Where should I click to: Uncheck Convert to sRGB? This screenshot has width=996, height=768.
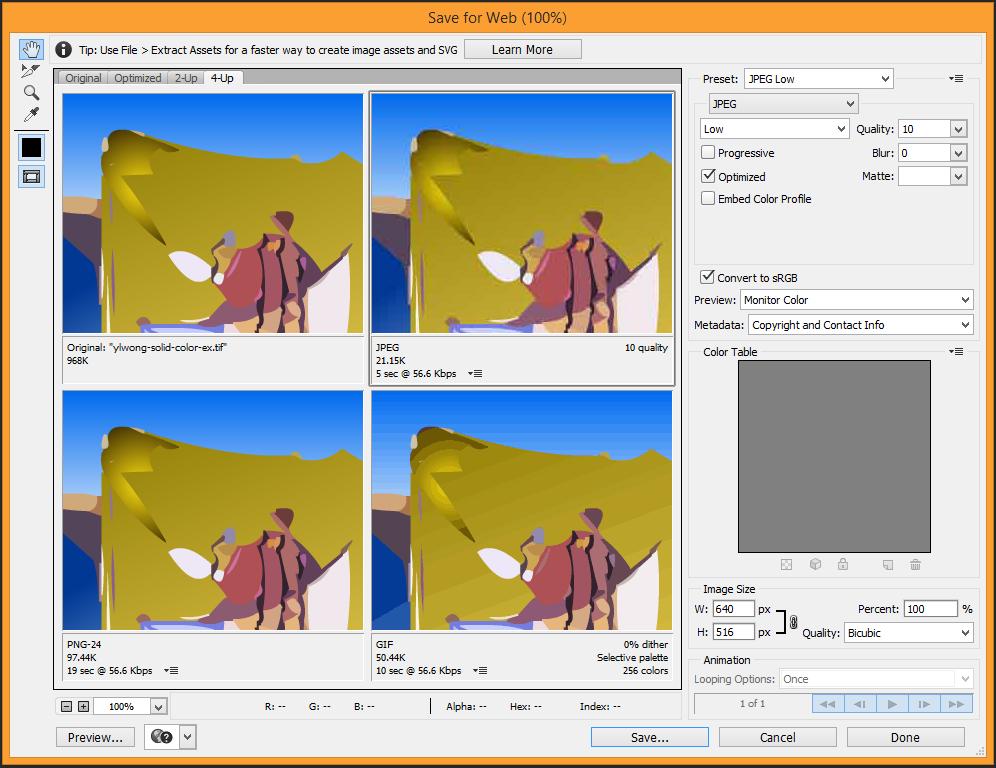click(708, 277)
